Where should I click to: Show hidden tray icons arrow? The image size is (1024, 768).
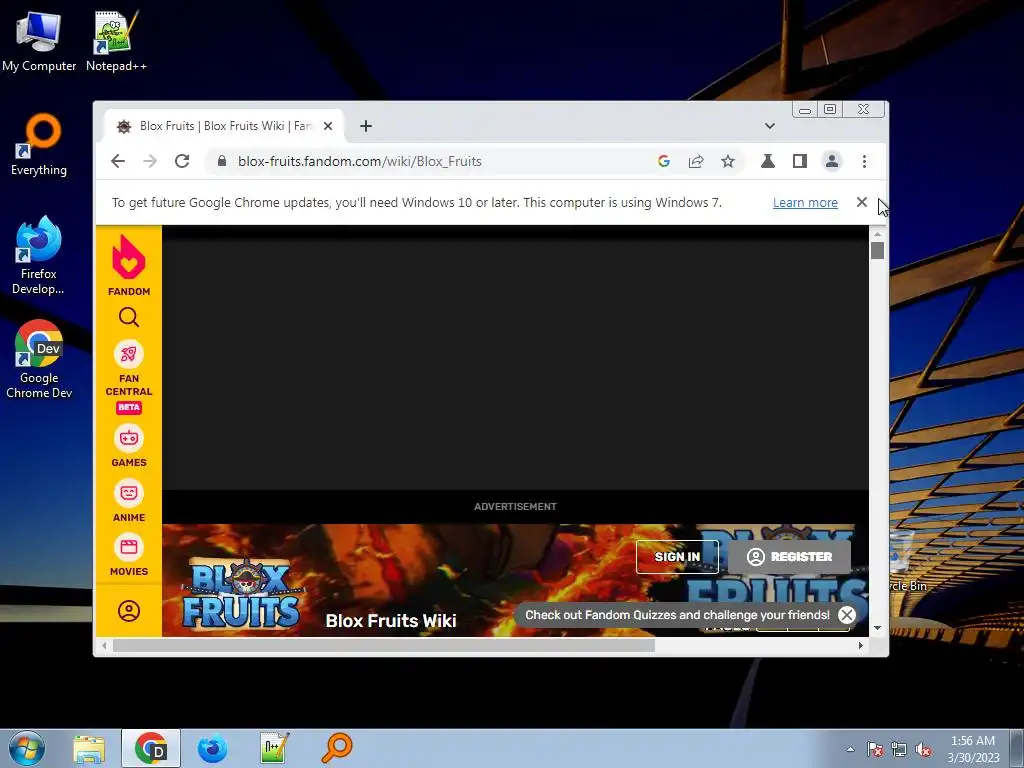850,749
